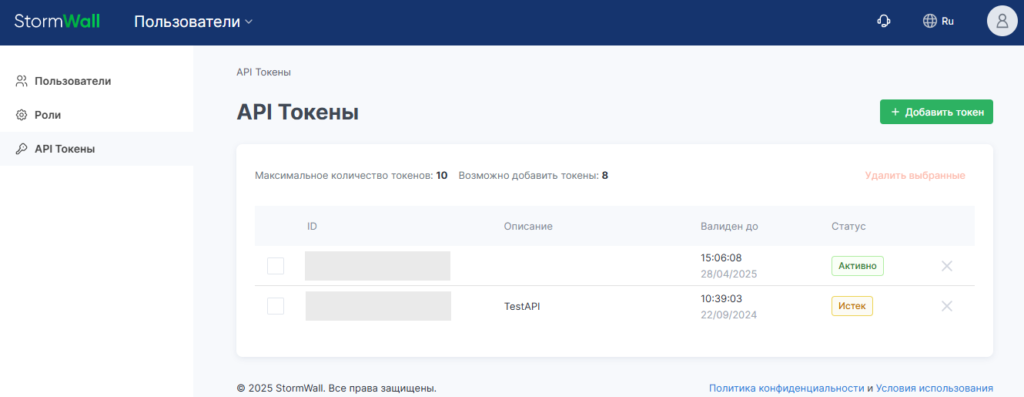
Task: Open the Условия использования link
Action: (x=935, y=389)
